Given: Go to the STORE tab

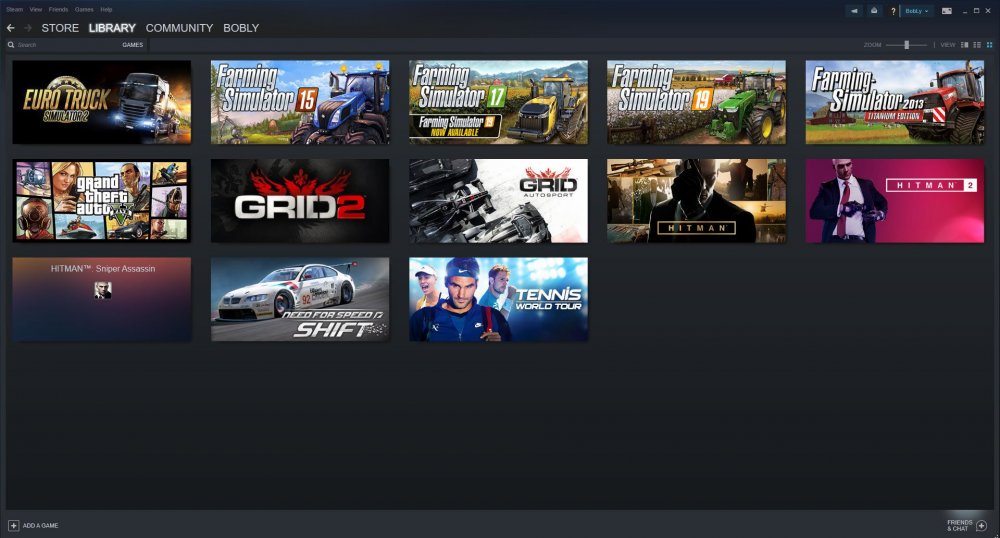Looking at the screenshot, I should coord(60,28).
